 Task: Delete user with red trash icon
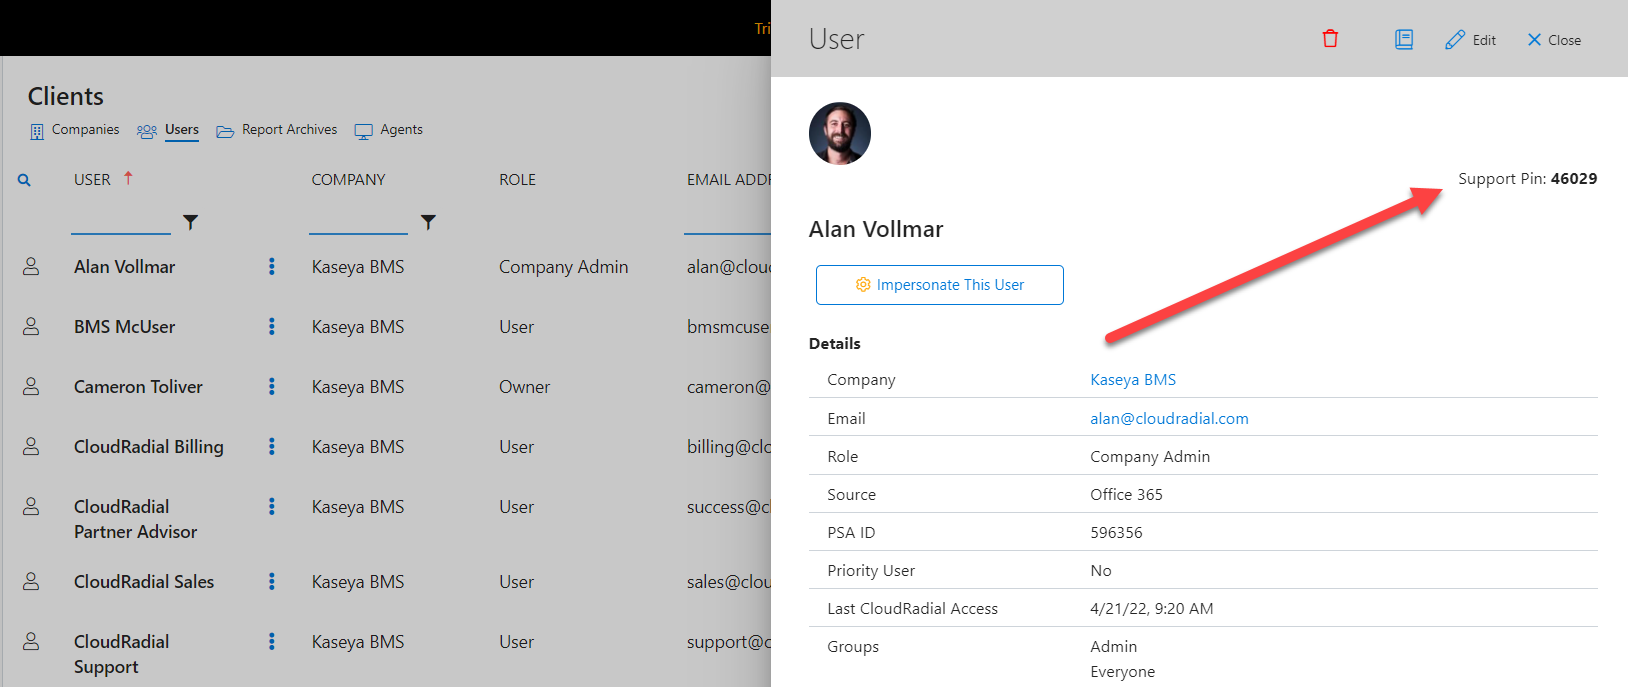[x=1330, y=39]
